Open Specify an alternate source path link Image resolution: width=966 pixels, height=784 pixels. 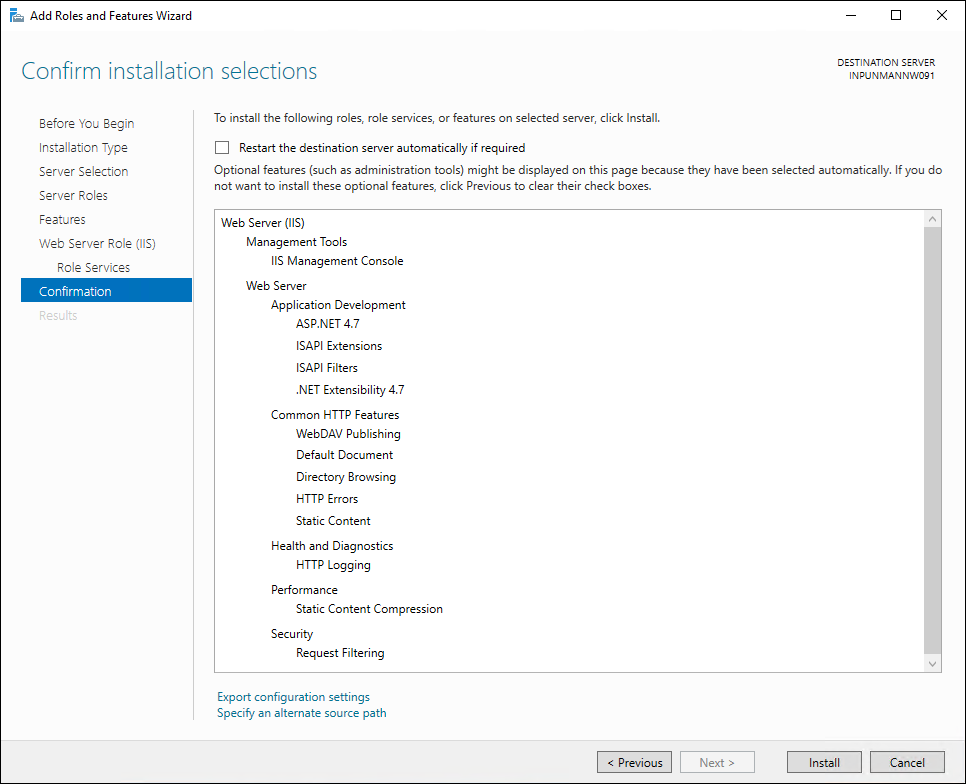point(301,713)
